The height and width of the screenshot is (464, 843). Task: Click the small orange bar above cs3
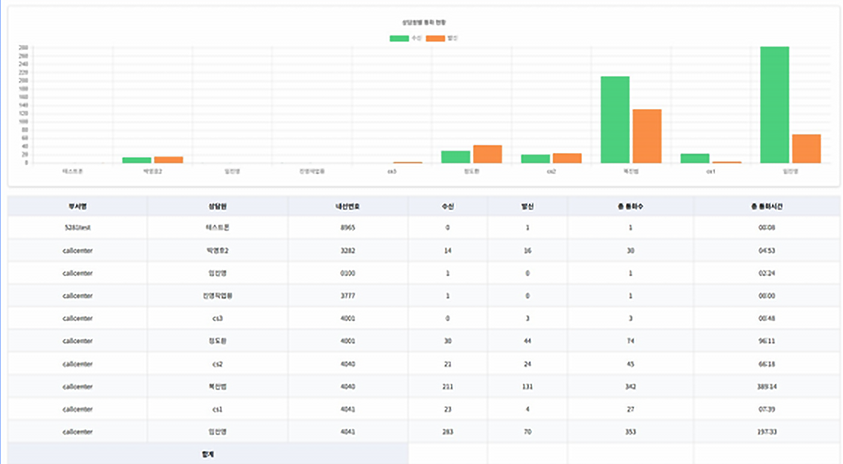pos(408,162)
